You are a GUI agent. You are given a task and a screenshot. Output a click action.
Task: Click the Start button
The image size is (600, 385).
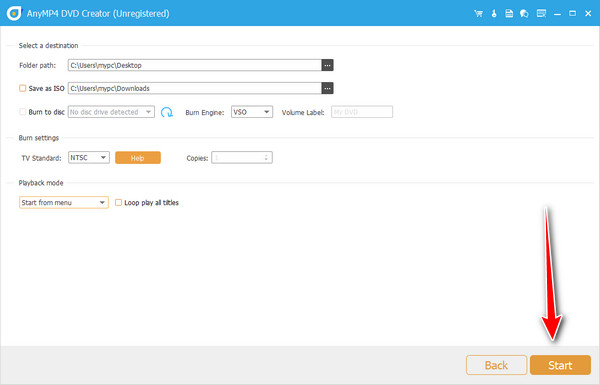560,365
